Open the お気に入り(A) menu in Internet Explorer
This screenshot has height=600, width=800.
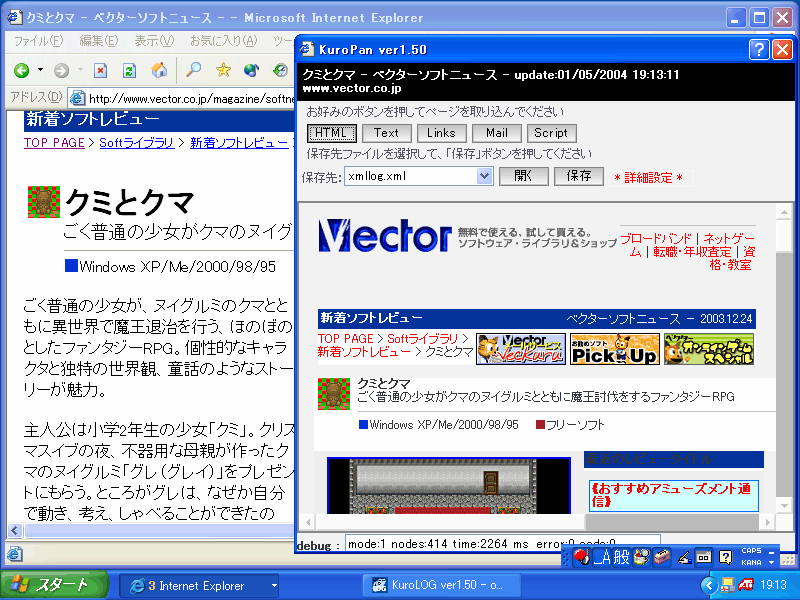tap(223, 41)
